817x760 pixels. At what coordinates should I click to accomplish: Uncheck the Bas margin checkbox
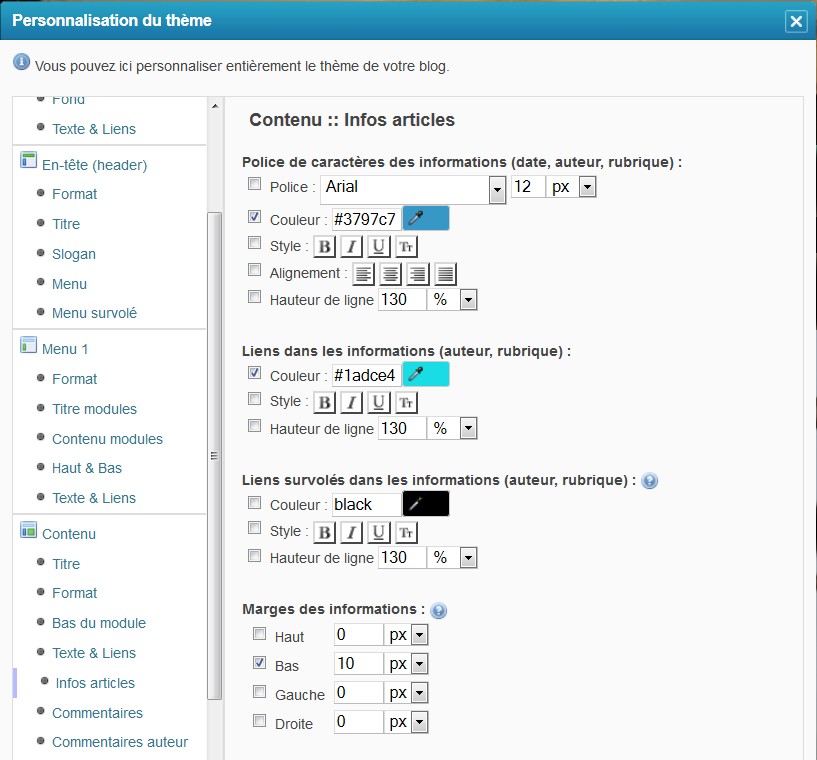point(260,663)
